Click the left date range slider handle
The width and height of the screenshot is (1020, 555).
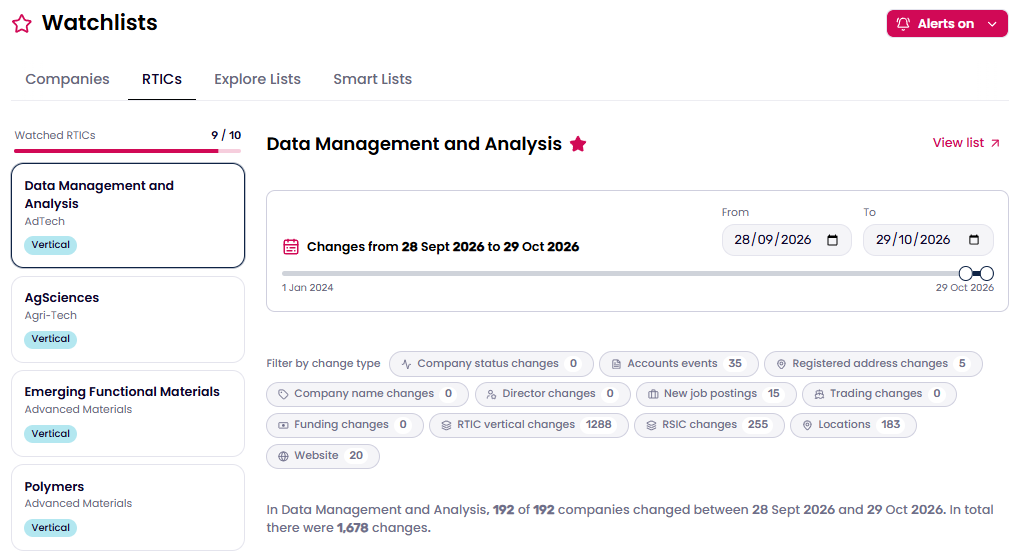click(965, 273)
